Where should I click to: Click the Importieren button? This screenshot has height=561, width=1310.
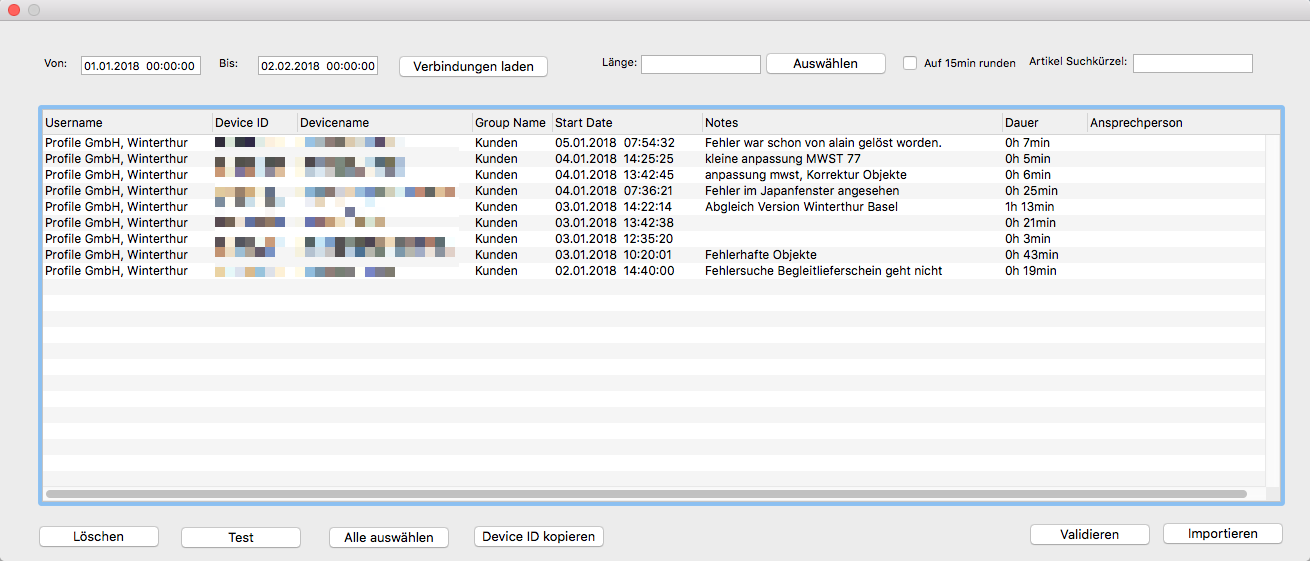pos(1222,534)
